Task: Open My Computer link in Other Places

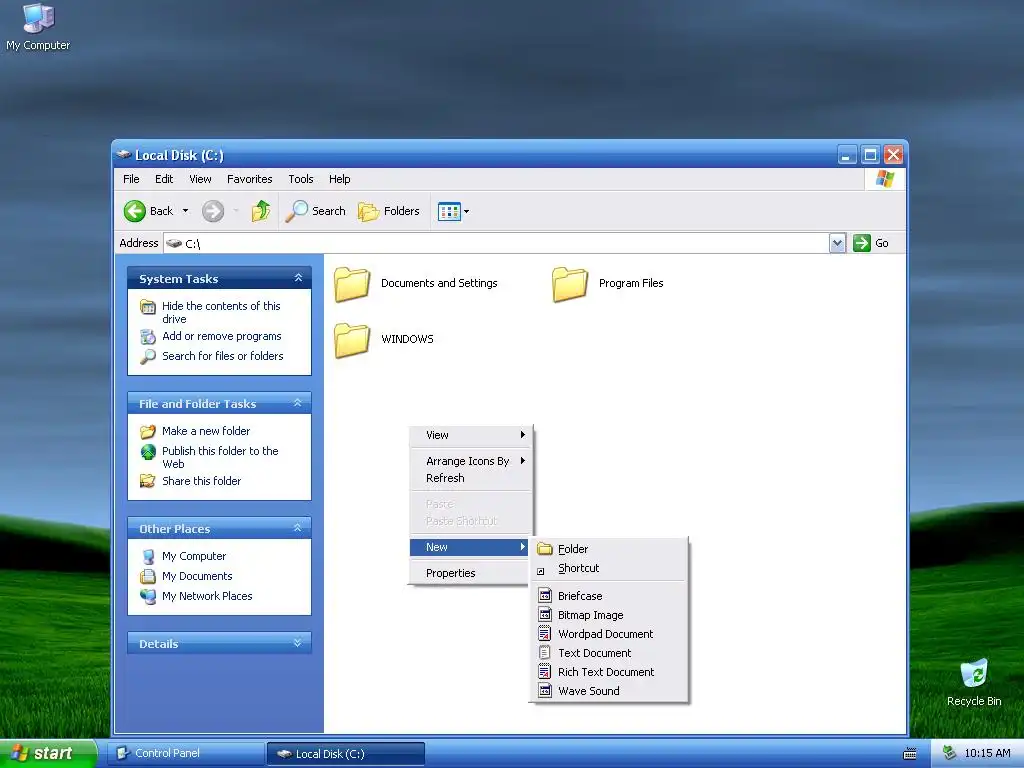Action: point(194,556)
